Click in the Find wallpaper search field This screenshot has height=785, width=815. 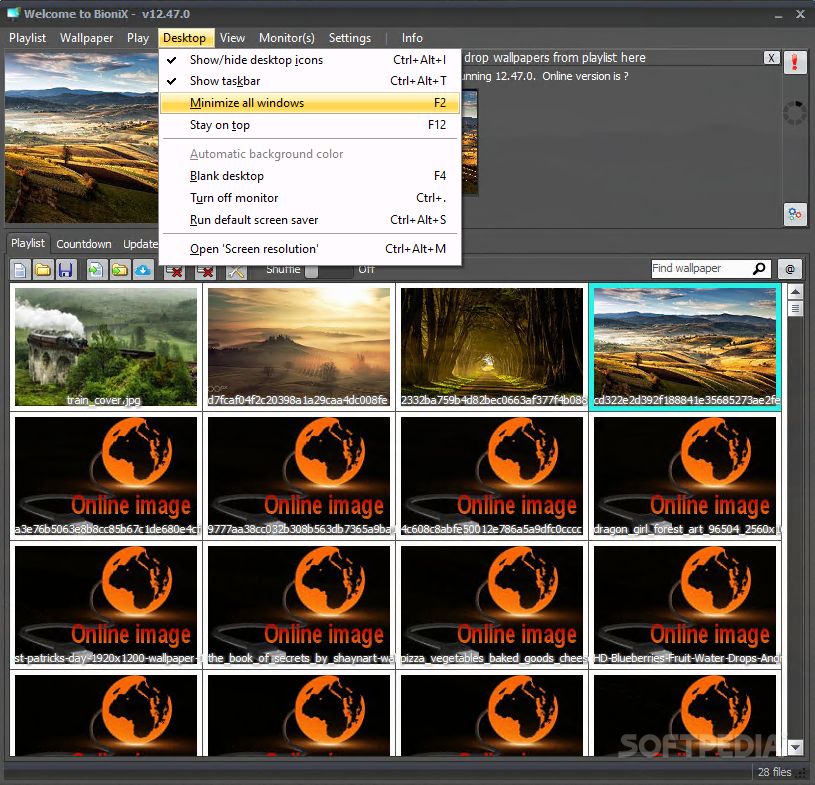point(701,268)
